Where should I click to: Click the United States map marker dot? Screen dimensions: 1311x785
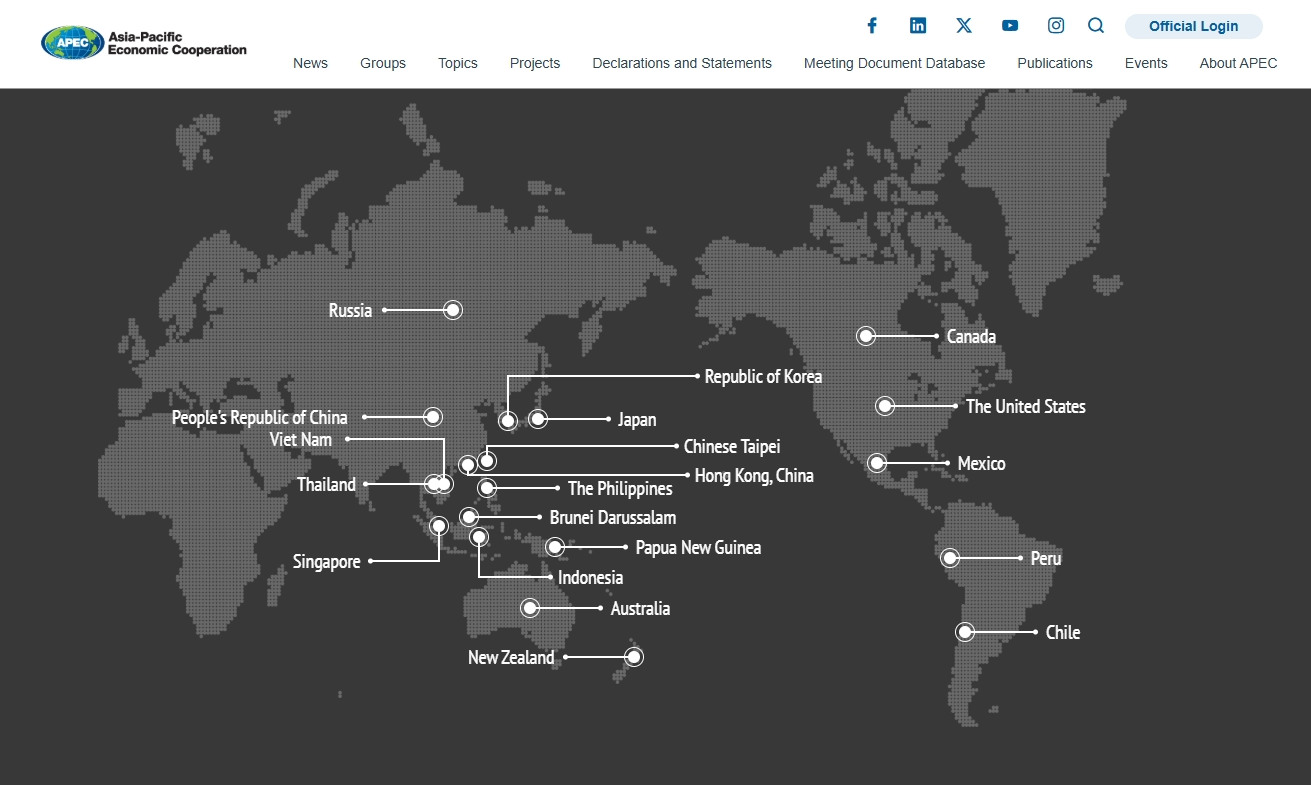pos(885,406)
